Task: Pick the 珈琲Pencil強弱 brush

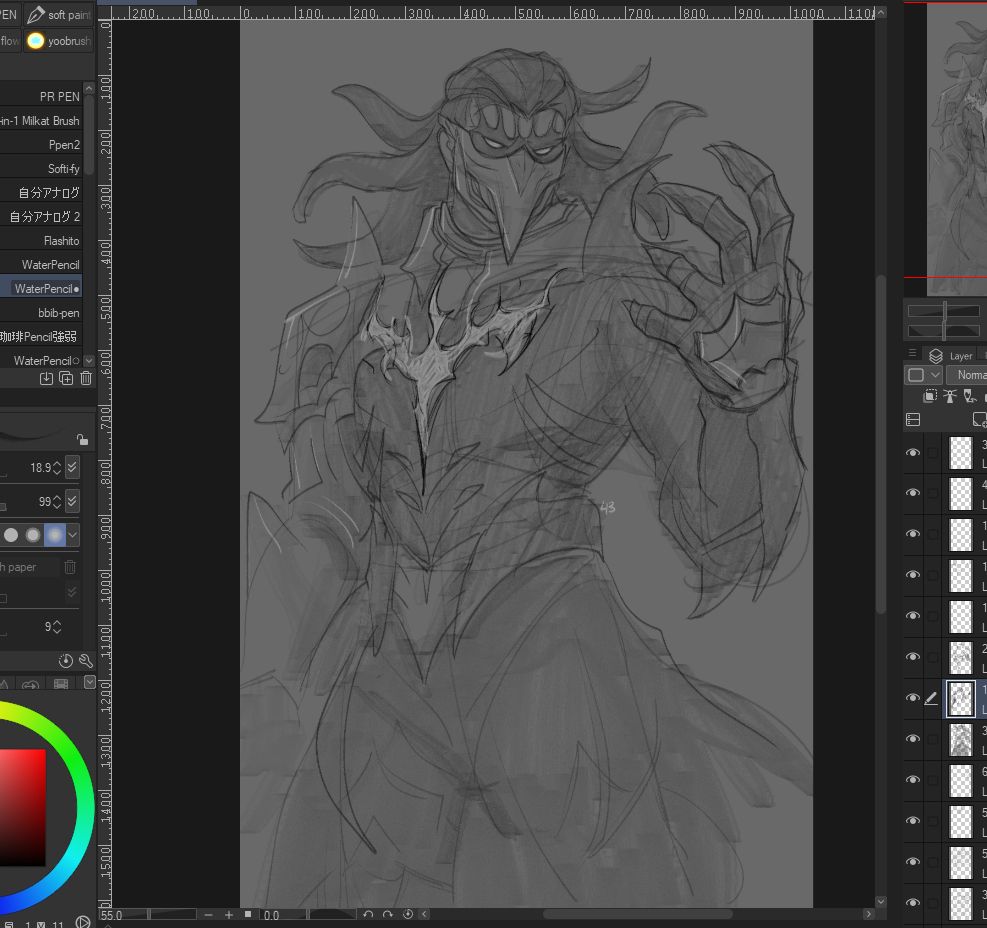Action: point(41,336)
